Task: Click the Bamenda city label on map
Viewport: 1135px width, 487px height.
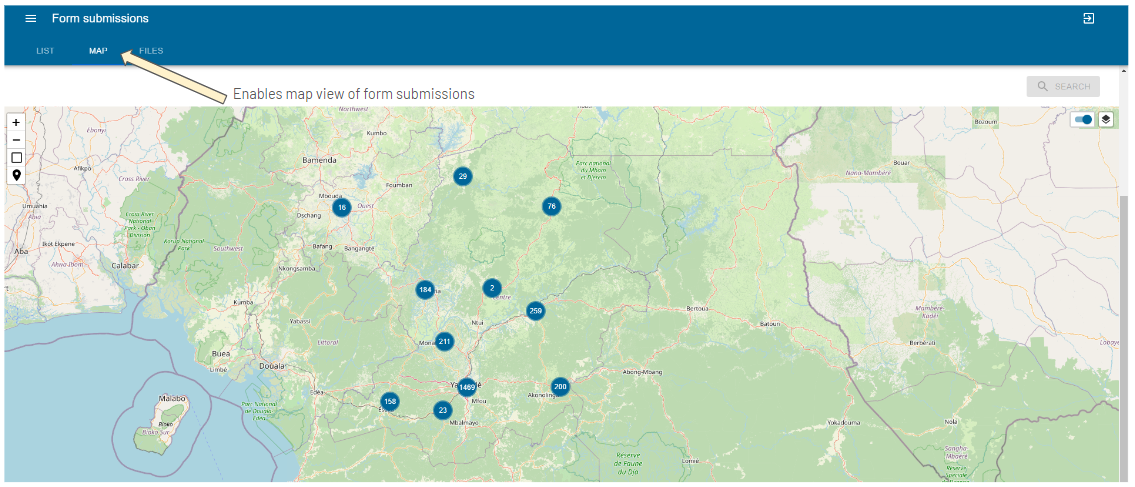Action: (x=319, y=159)
